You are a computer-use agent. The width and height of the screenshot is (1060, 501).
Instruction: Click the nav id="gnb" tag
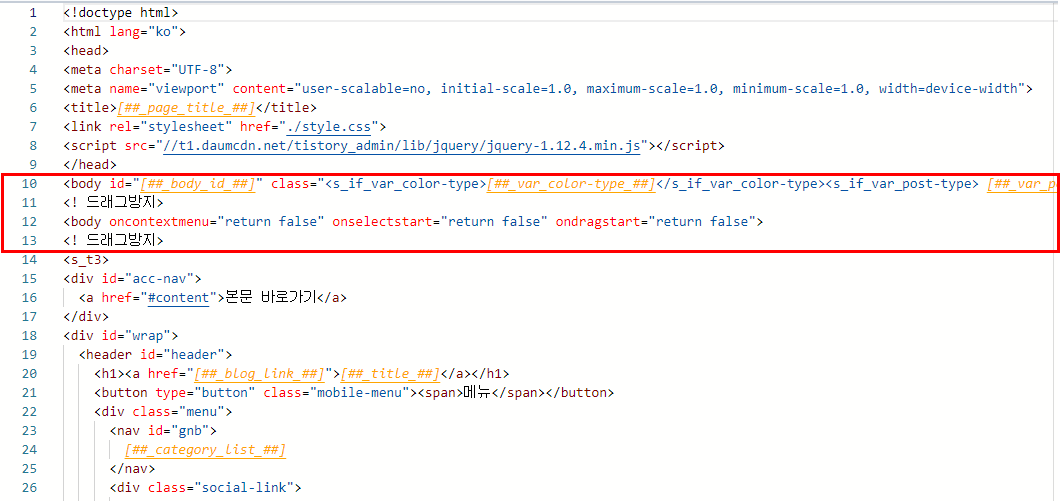pyautogui.click(x=163, y=430)
